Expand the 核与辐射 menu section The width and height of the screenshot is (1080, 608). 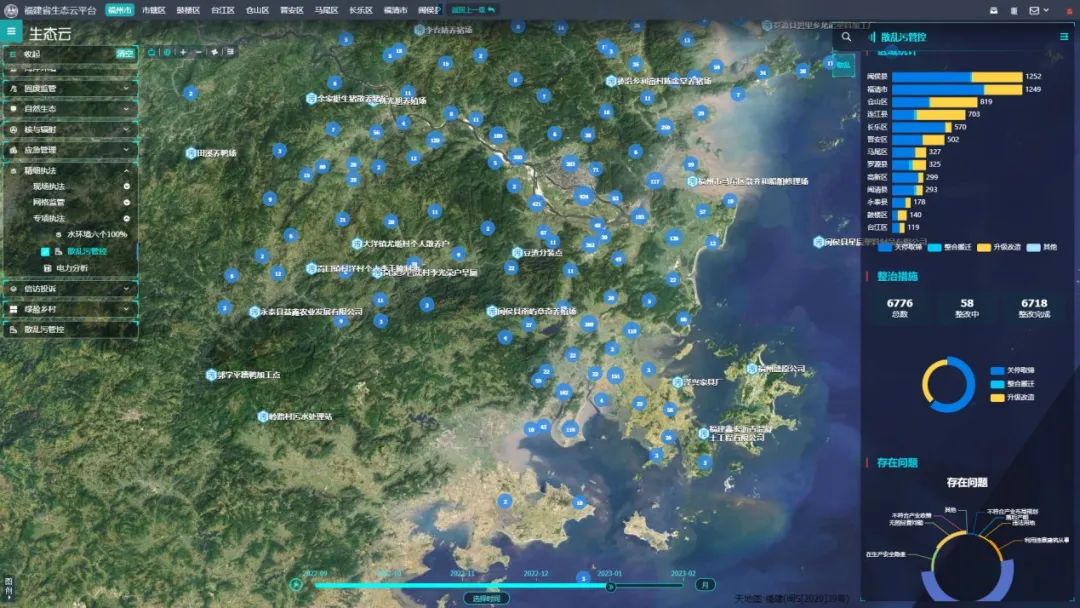pos(70,129)
